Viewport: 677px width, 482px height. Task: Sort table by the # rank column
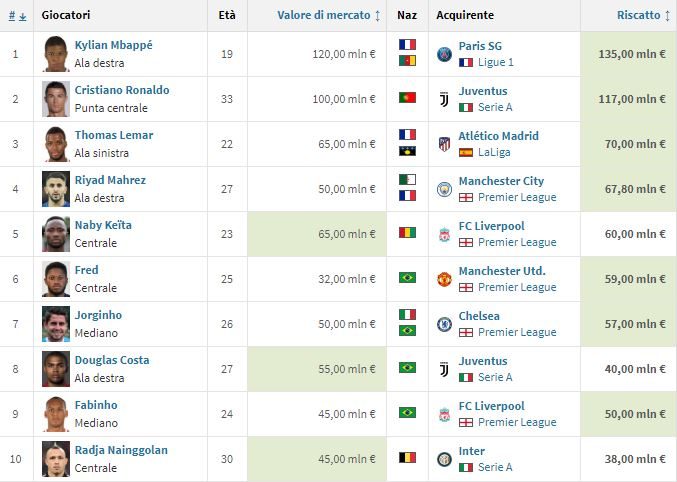pos(17,16)
